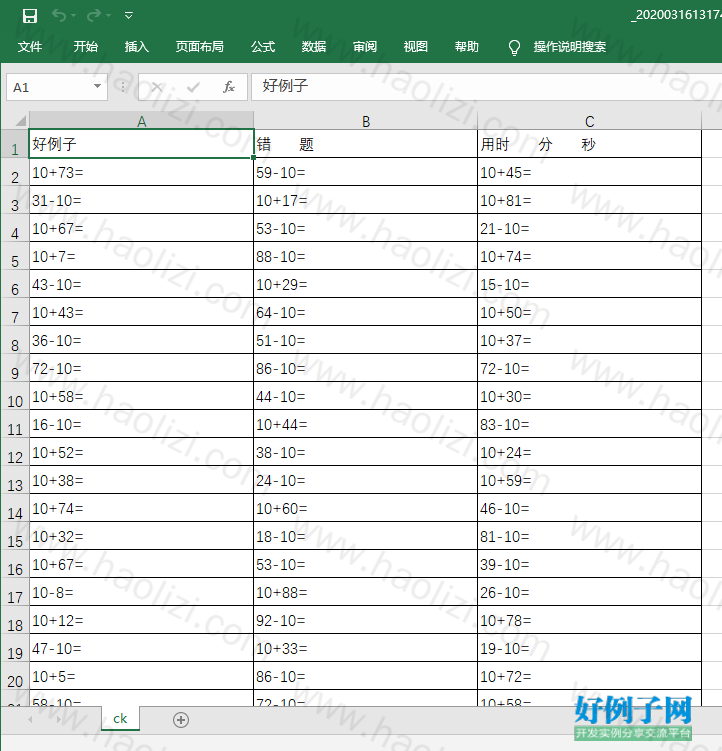Select cell with 83-10=
Image resolution: width=722 pixels, height=751 pixels.
tap(589, 424)
